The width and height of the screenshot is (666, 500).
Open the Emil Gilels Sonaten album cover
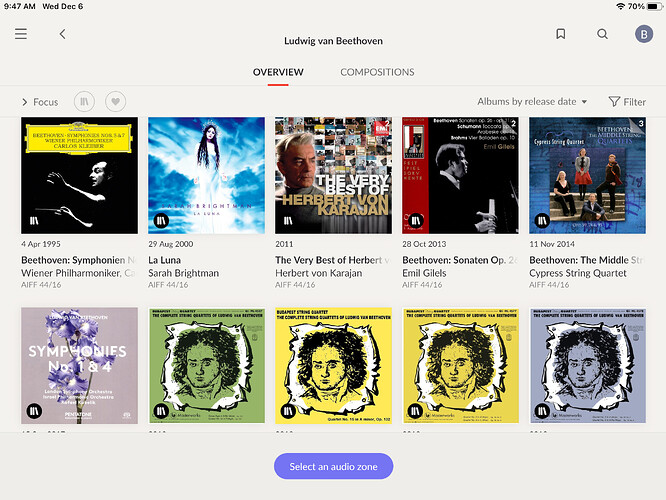pos(460,175)
